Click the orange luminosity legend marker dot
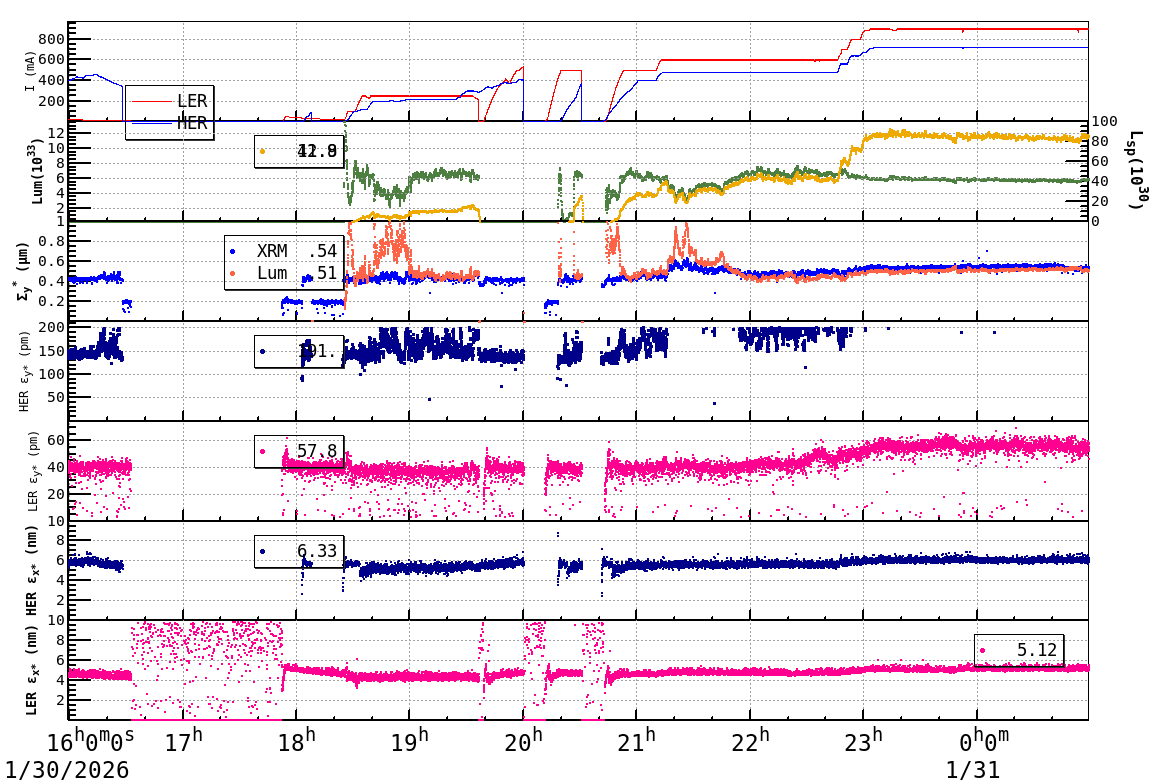 264,149
